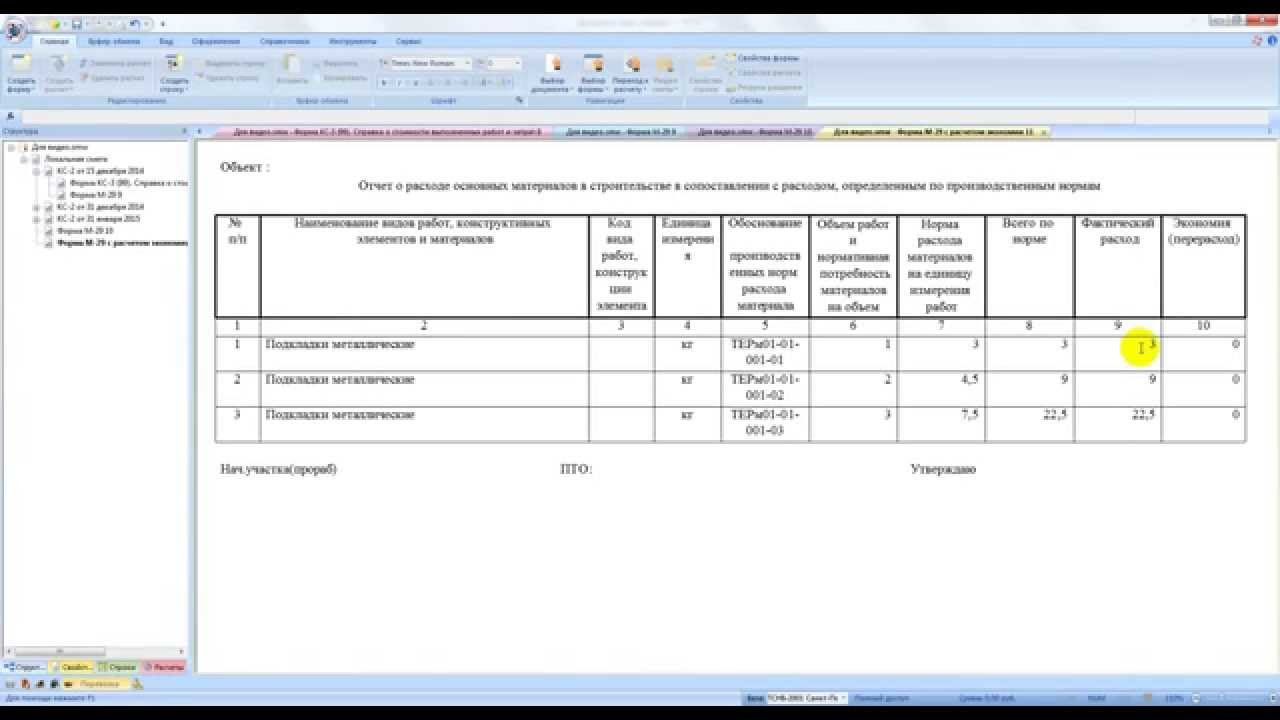The width and height of the screenshot is (1280, 720).
Task: Click the 'Объект :' label
Action: [x=244, y=167]
